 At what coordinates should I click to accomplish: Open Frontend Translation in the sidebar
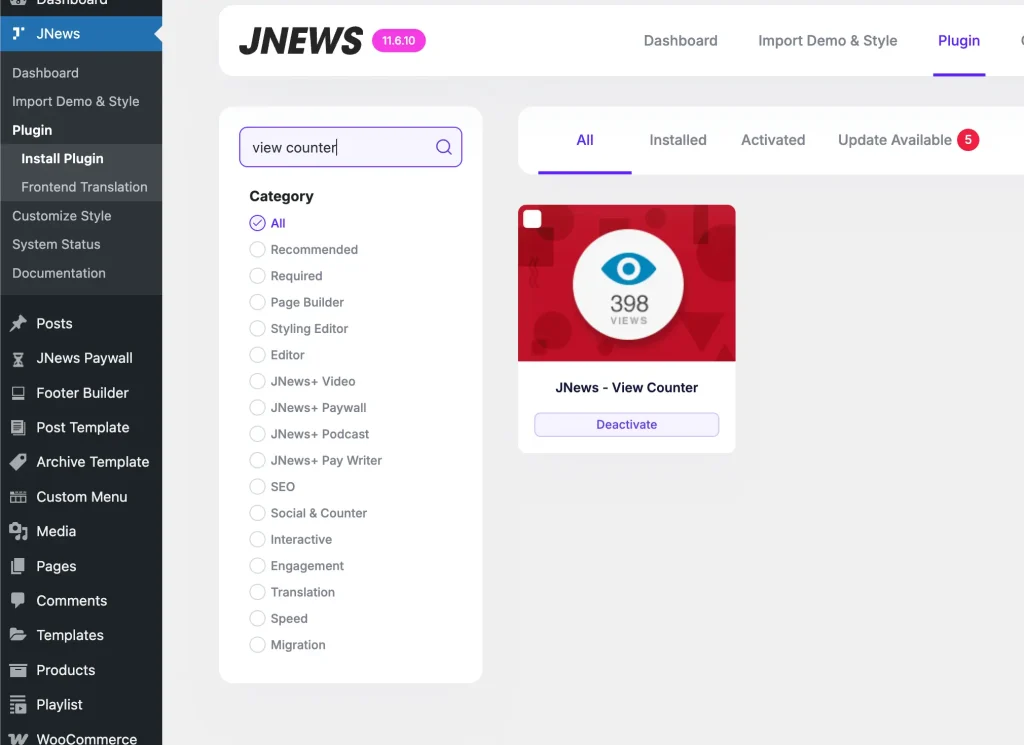pos(84,187)
